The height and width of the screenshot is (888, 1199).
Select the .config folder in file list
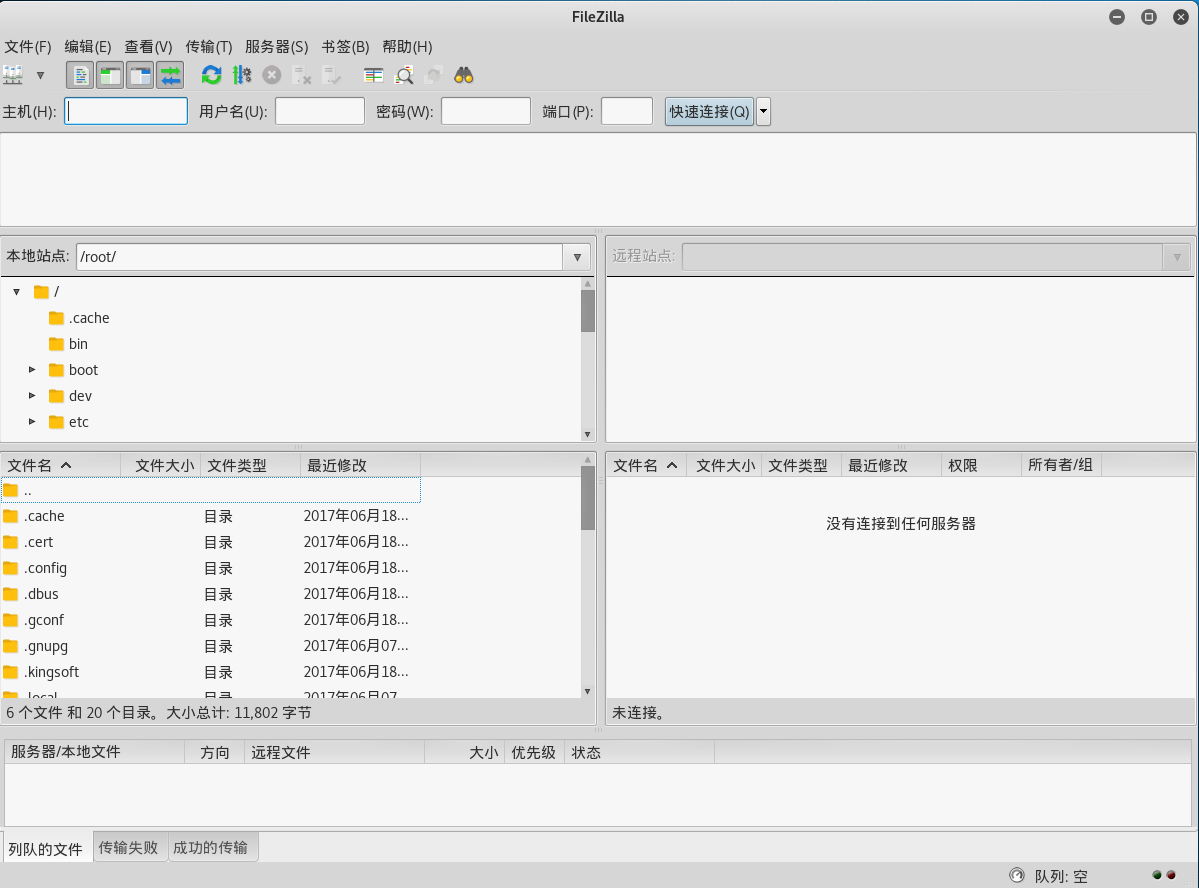click(46, 568)
